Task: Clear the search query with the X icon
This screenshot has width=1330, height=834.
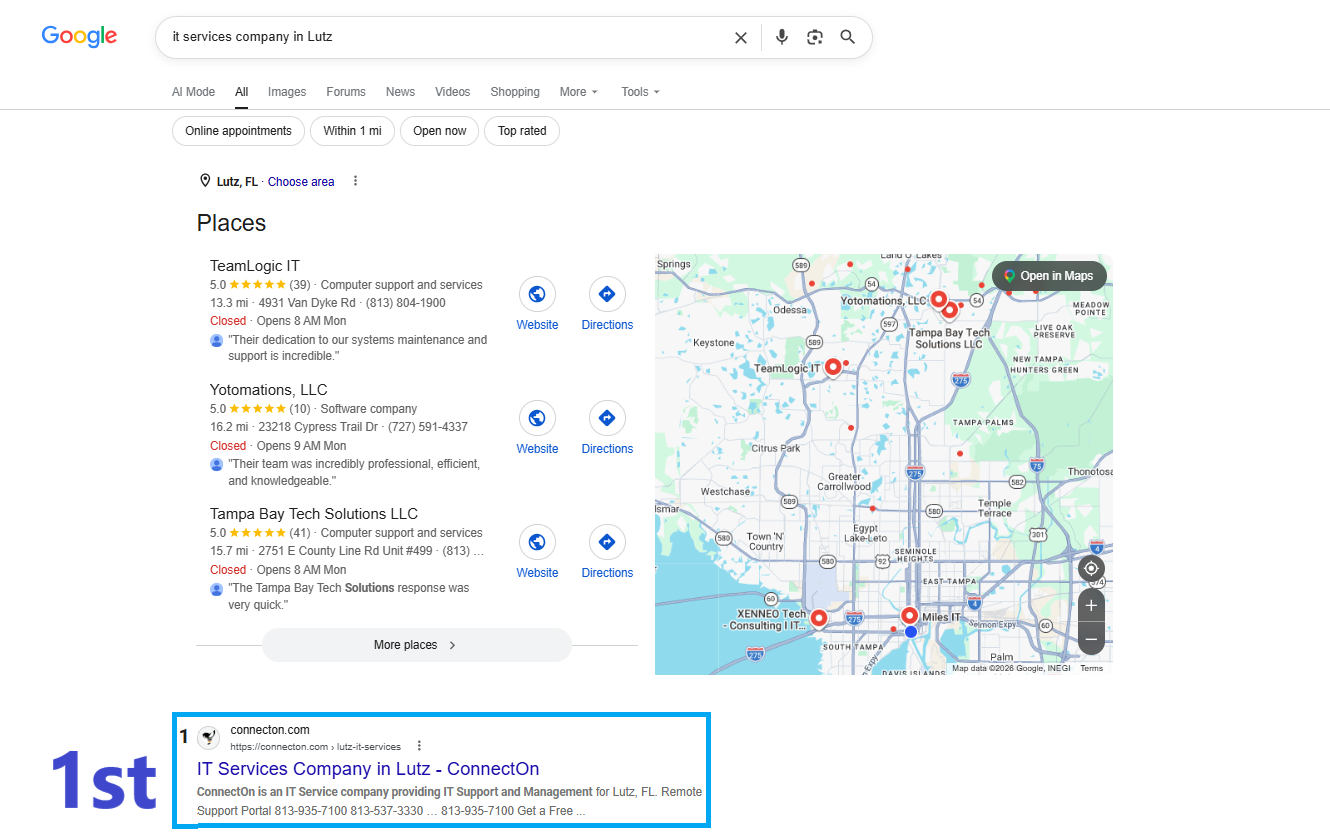Action: coord(741,37)
